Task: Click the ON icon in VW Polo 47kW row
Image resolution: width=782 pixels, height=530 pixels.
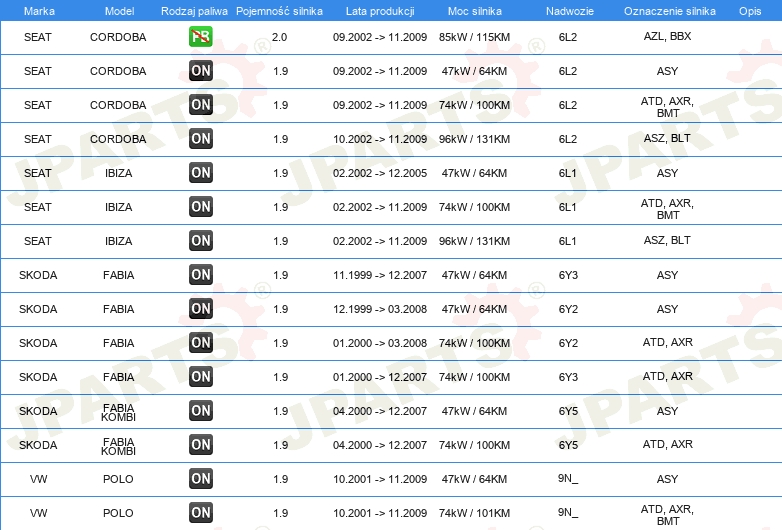Action: (200, 479)
